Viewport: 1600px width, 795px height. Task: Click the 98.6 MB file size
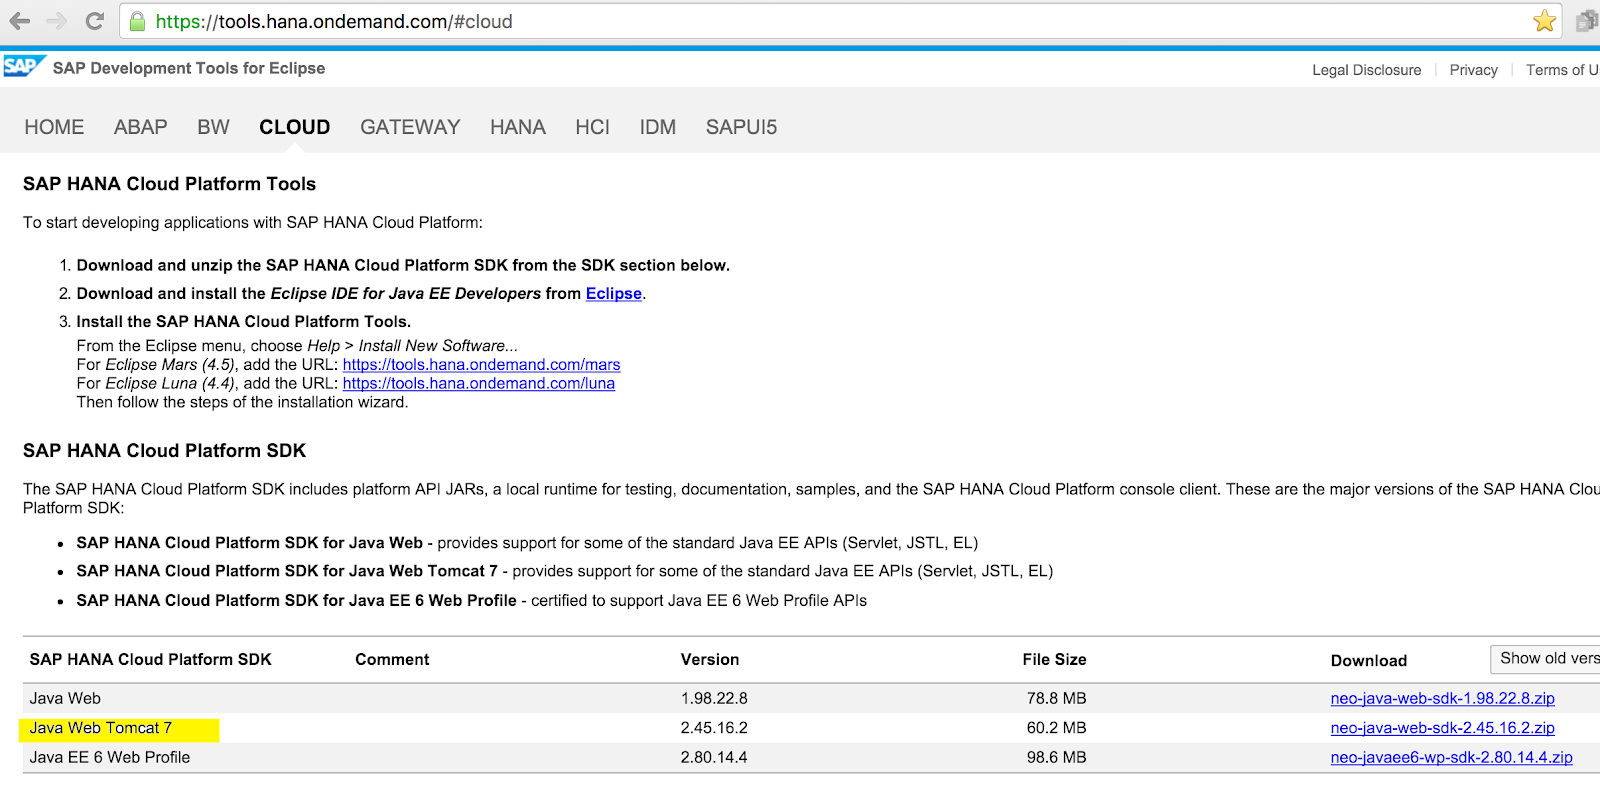[1056, 757]
